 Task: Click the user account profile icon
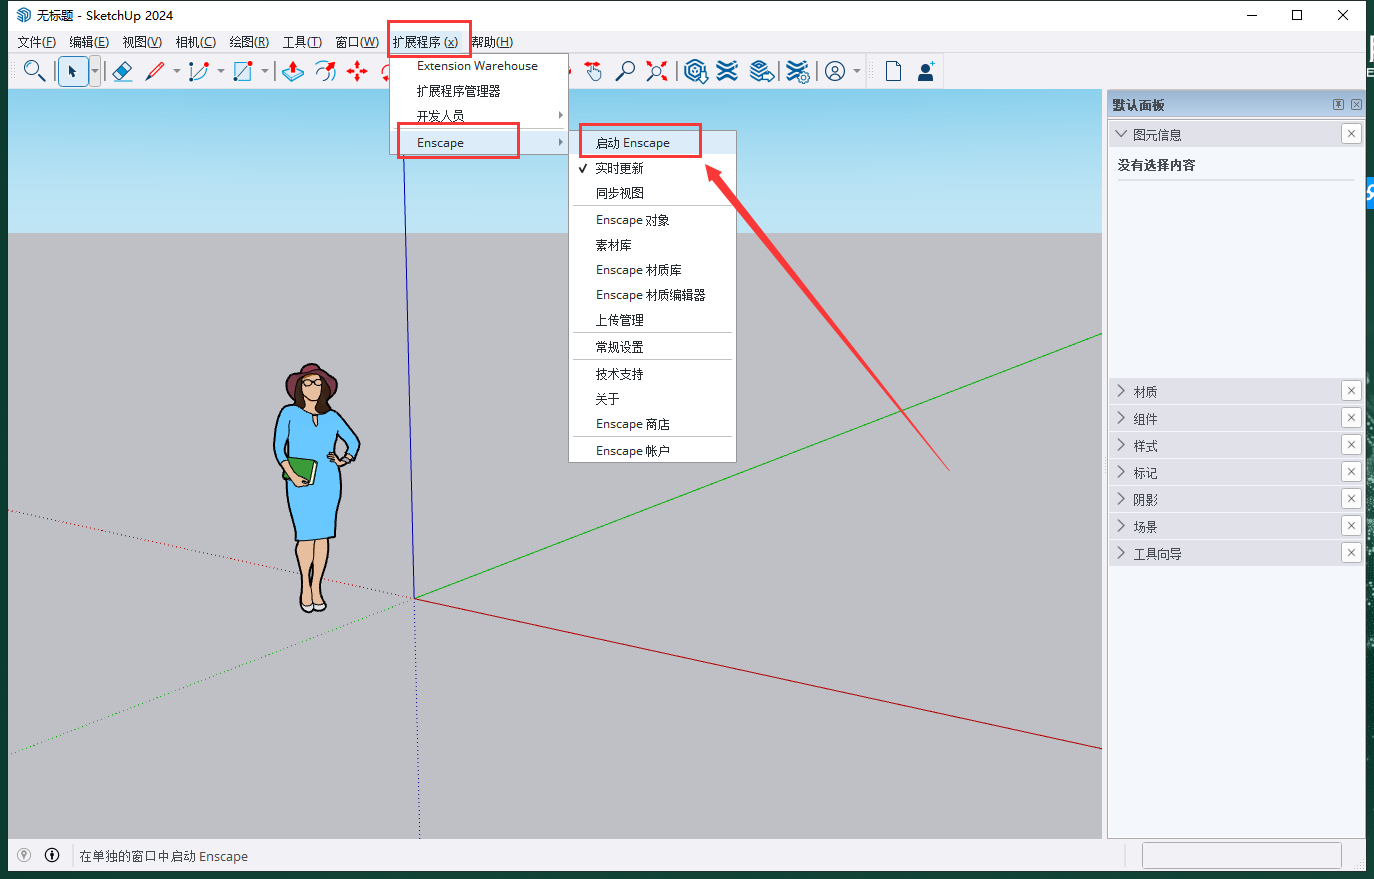(835, 71)
